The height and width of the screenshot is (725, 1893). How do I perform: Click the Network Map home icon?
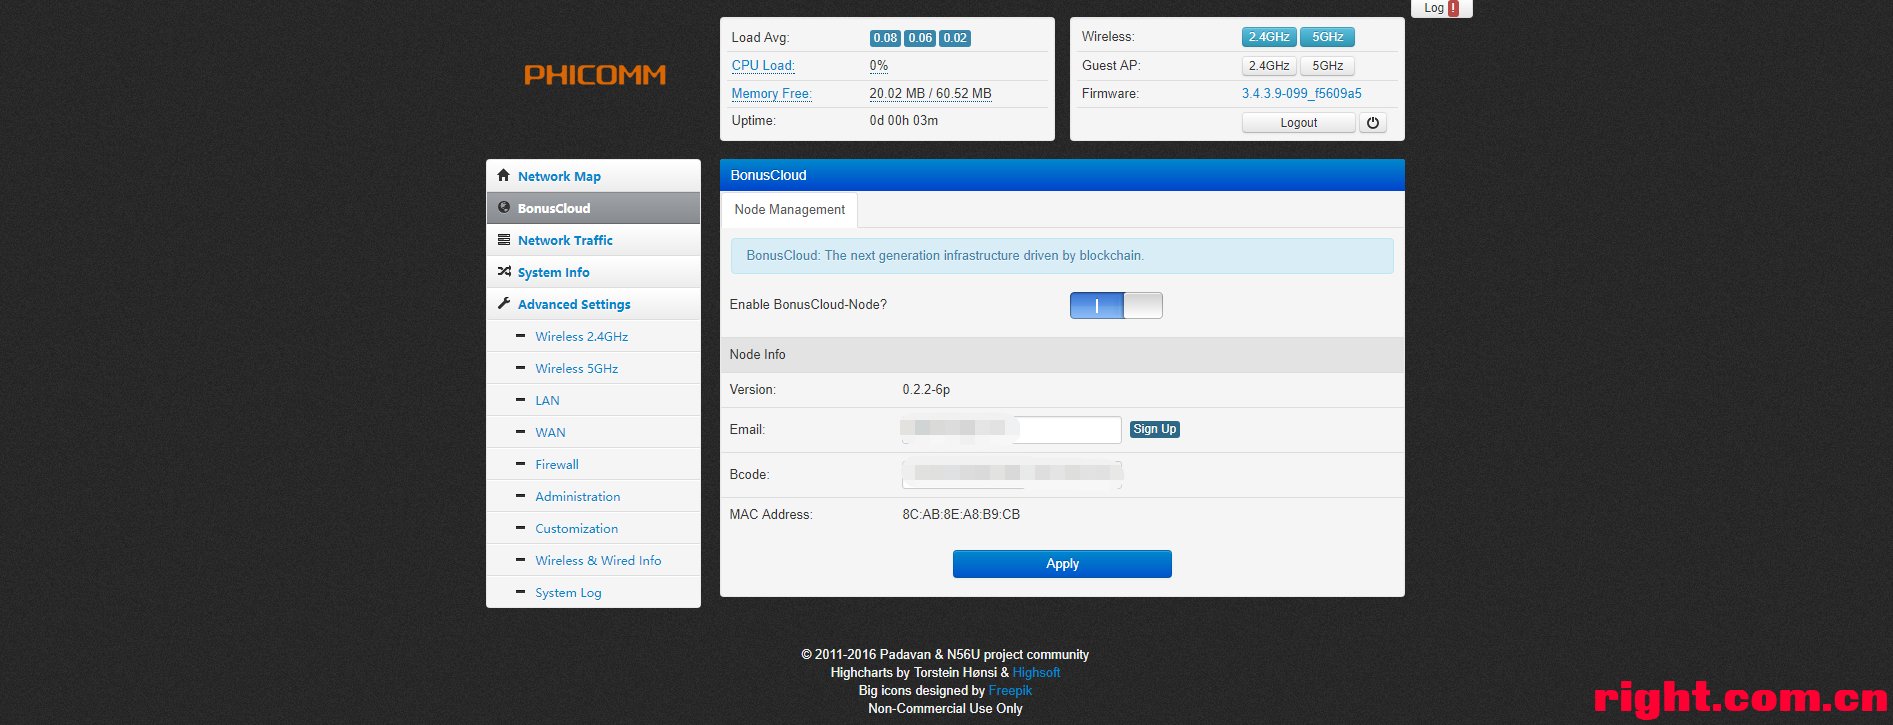504,175
